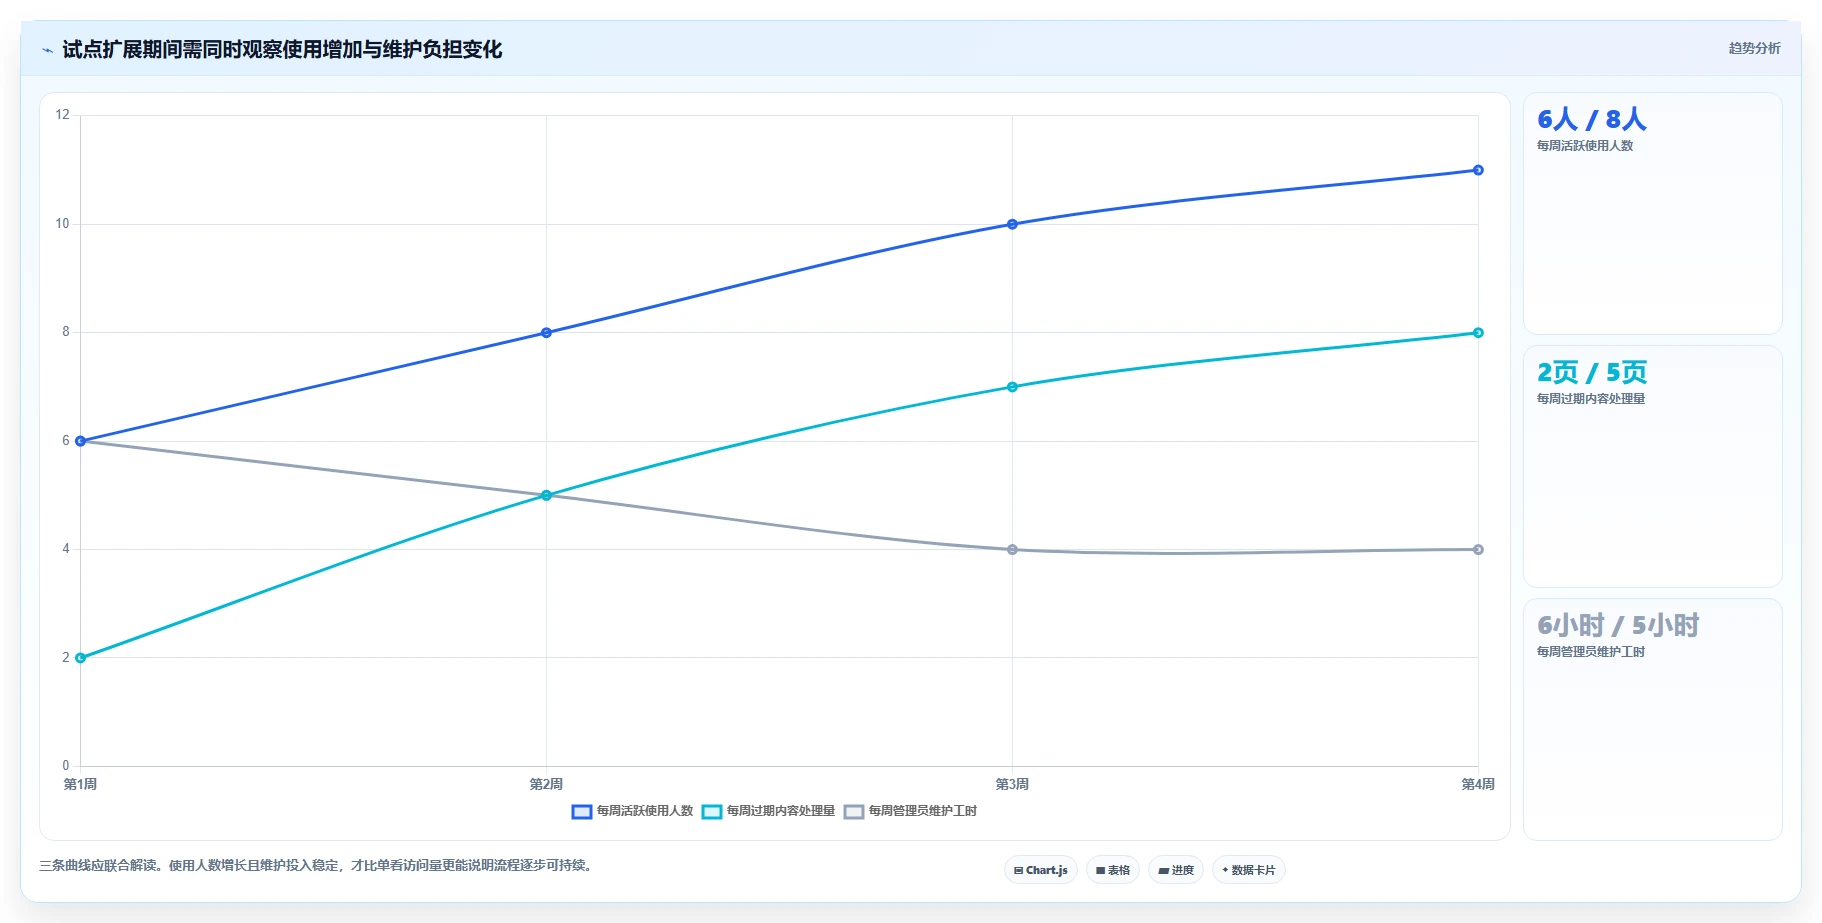The height and width of the screenshot is (923, 1822).
Task: Click the blue 第2周 data point at 8
Action: click(x=546, y=333)
